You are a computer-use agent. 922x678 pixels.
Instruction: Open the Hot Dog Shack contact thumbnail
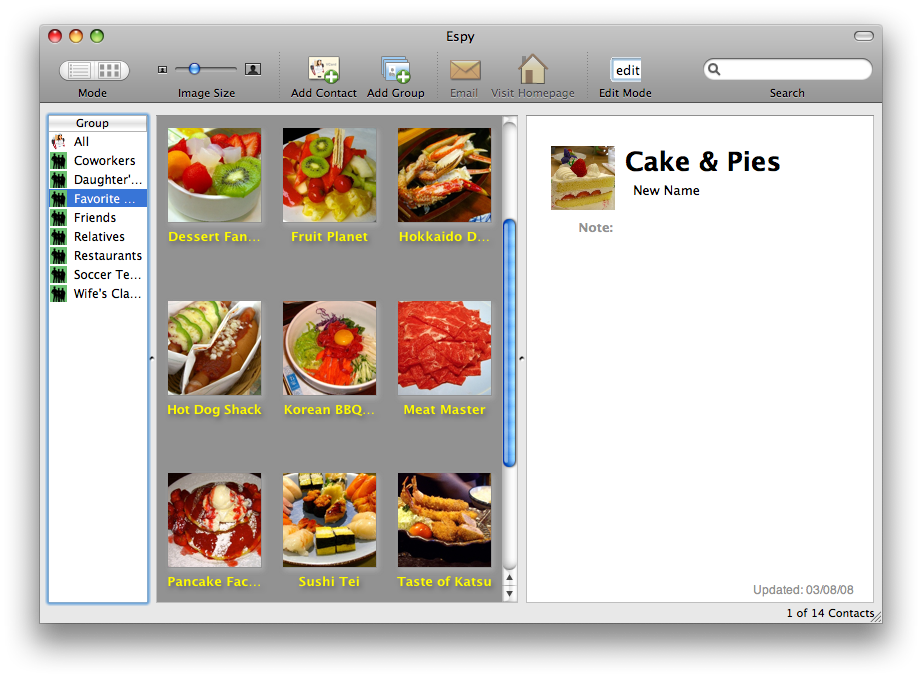click(214, 348)
